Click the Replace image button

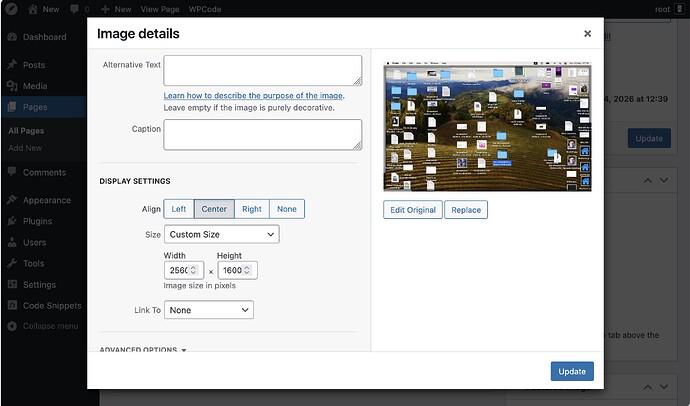click(x=466, y=210)
